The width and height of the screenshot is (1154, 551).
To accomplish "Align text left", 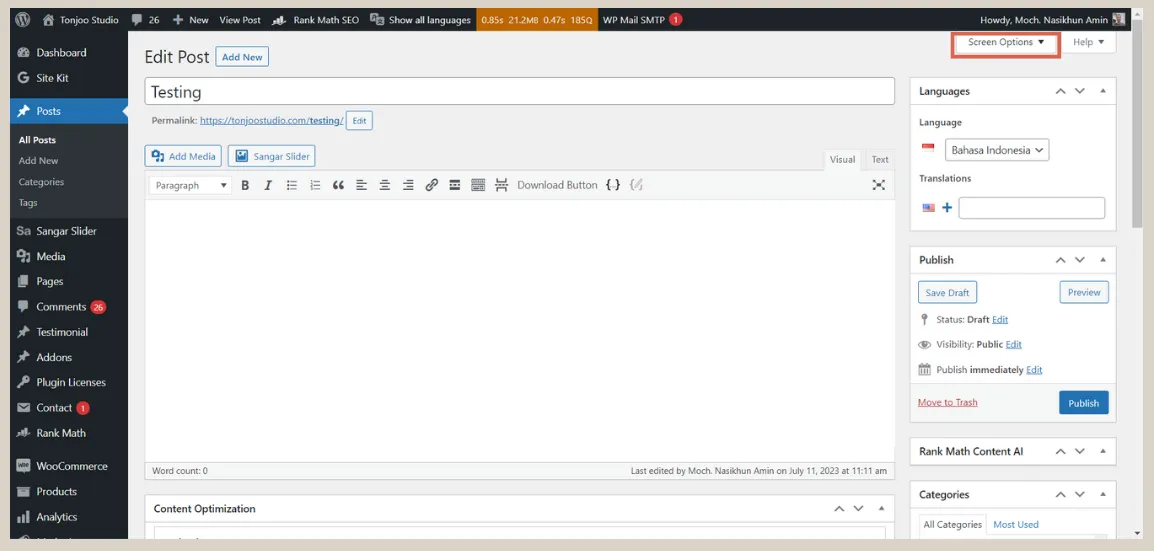I will tap(361, 185).
